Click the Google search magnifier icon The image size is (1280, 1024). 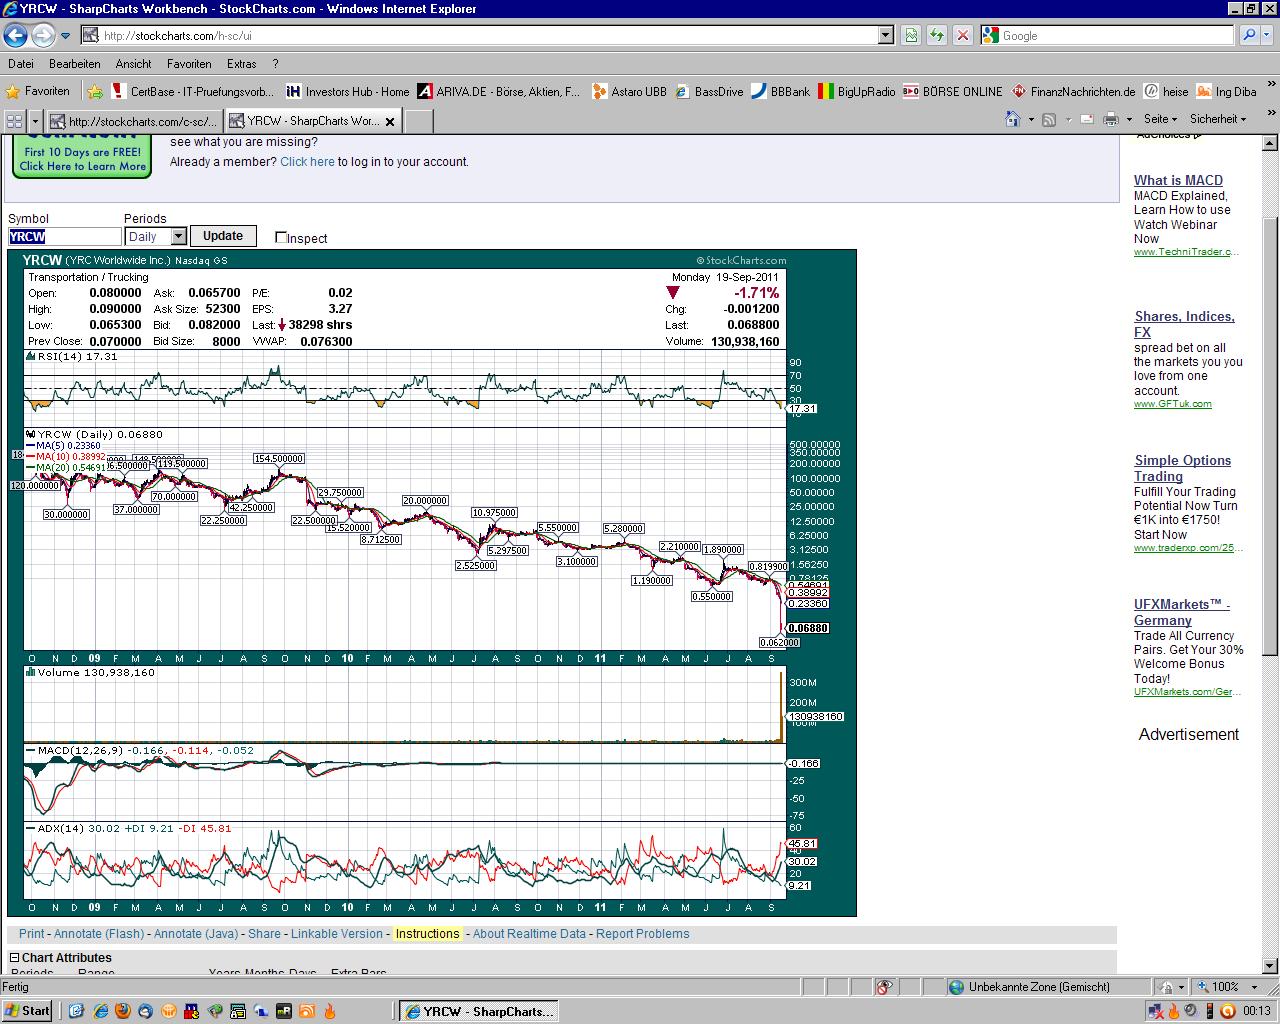click(x=1249, y=35)
